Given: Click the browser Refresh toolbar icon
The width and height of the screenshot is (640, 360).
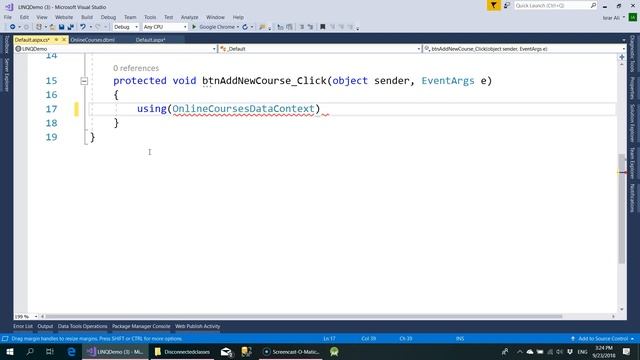Looking at the screenshot, I should 245,27.
